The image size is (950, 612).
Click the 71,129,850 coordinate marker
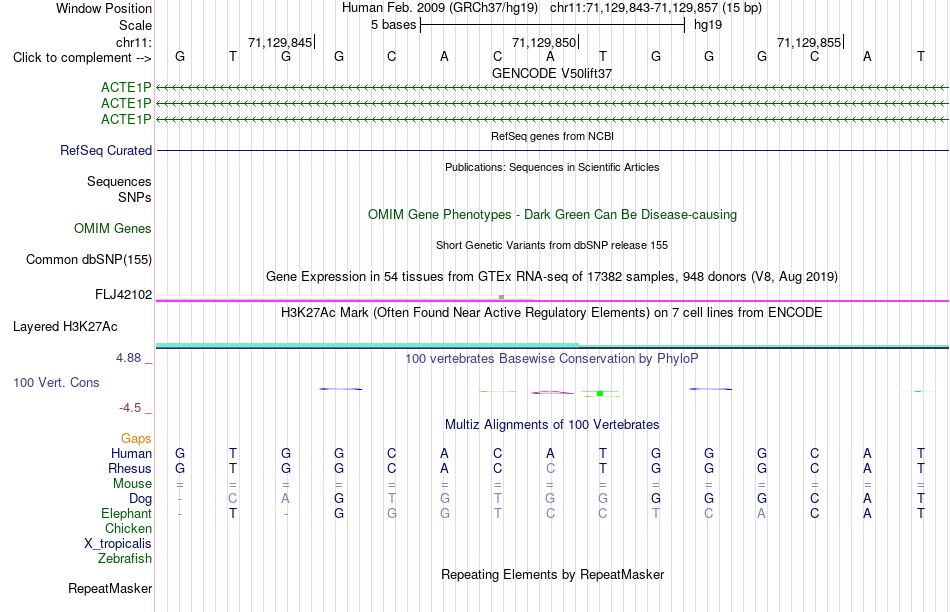[x=544, y=42]
